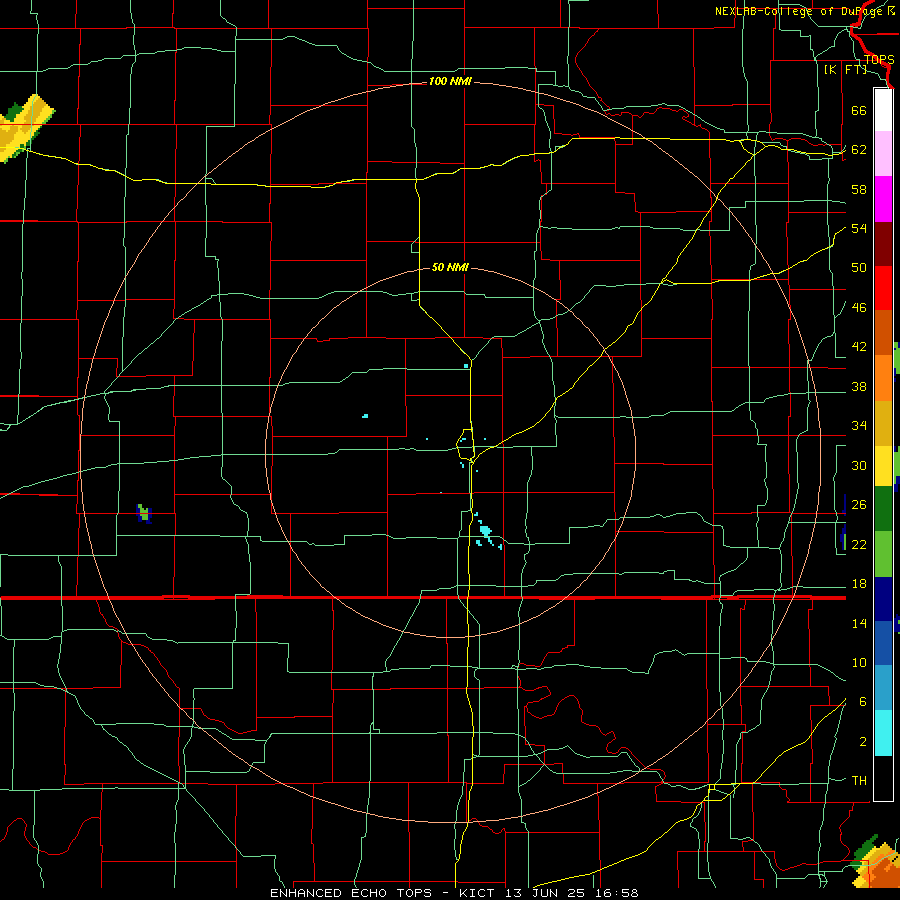This screenshot has height=900, width=900.
Task: Click the legend value "6"
Action: click(862, 702)
